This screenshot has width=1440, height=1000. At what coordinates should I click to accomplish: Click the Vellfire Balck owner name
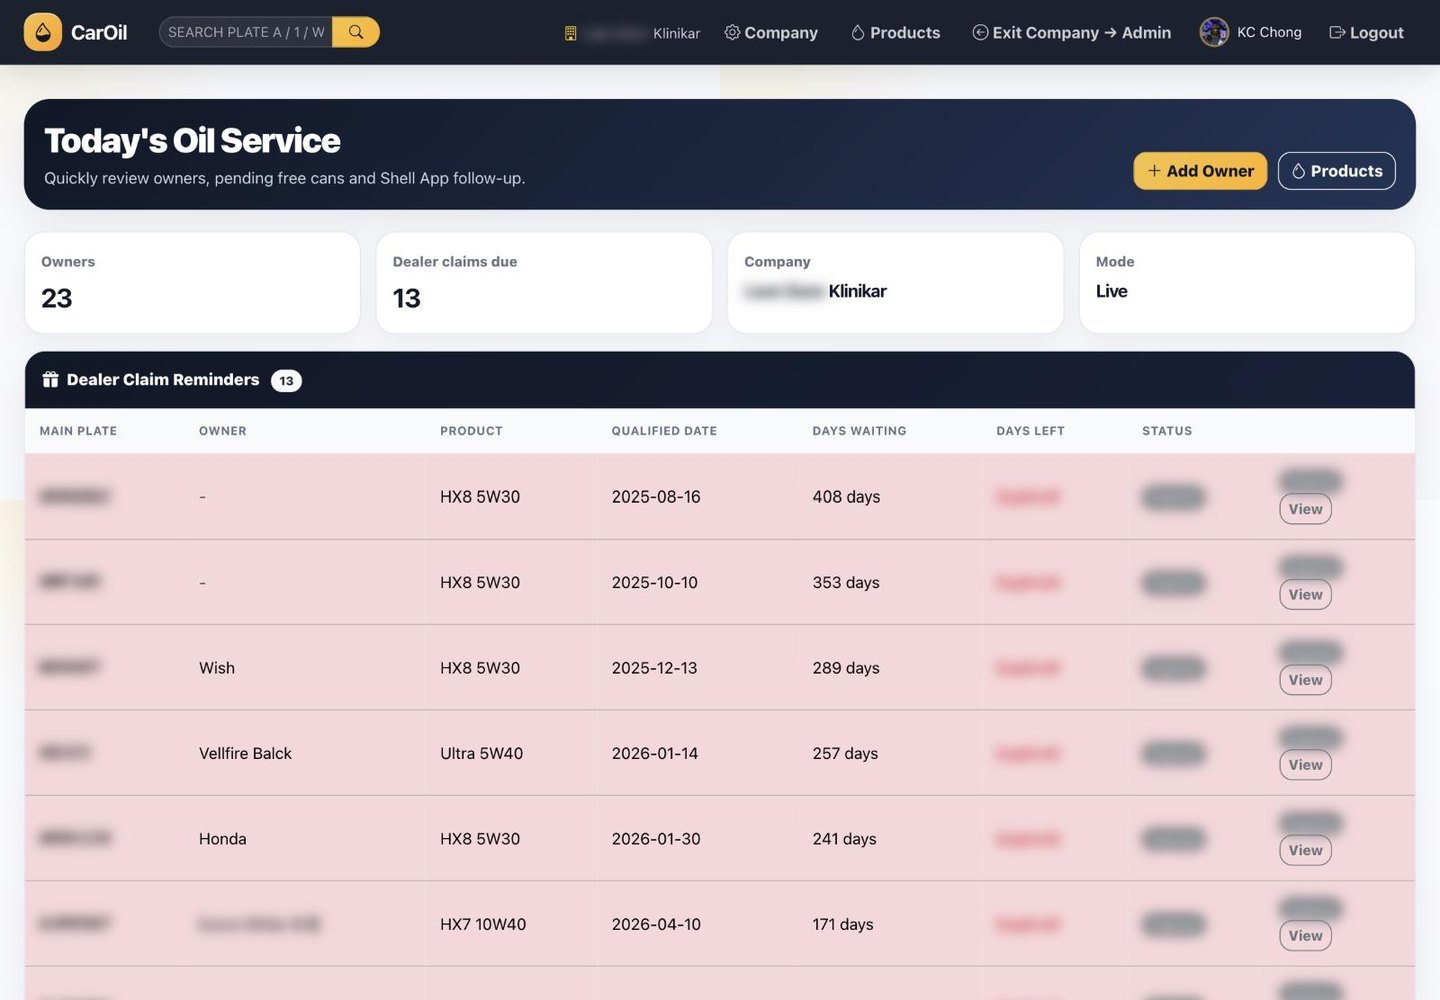pyautogui.click(x=245, y=754)
